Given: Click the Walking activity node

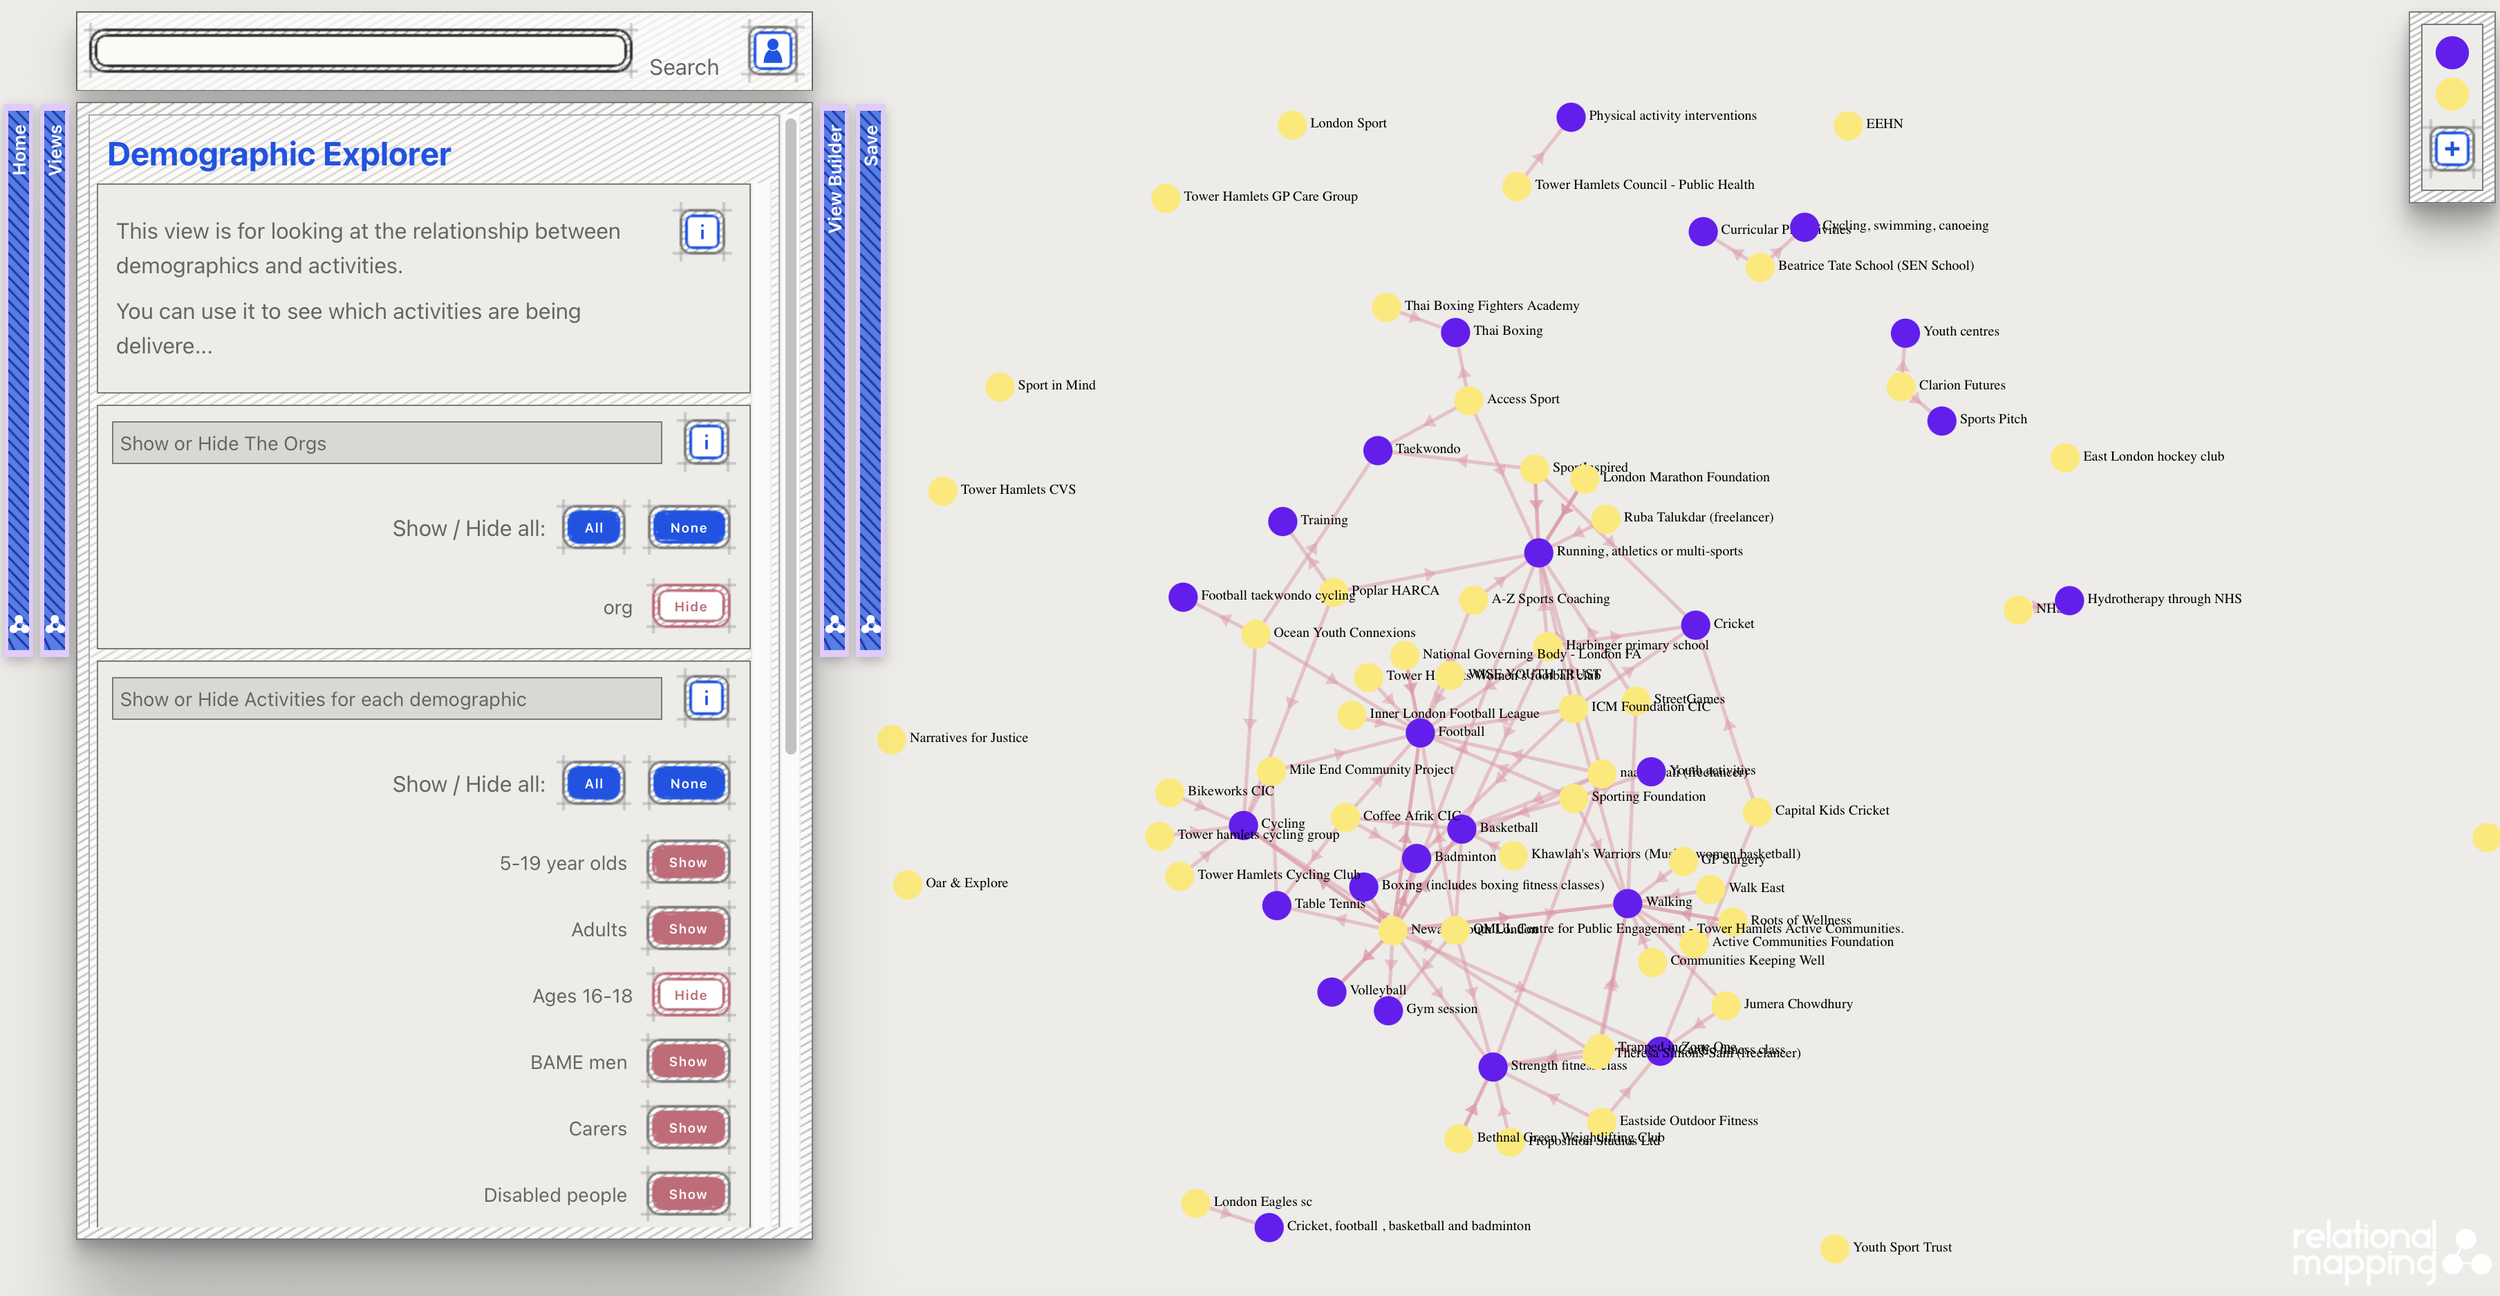Looking at the screenshot, I should click(1627, 903).
